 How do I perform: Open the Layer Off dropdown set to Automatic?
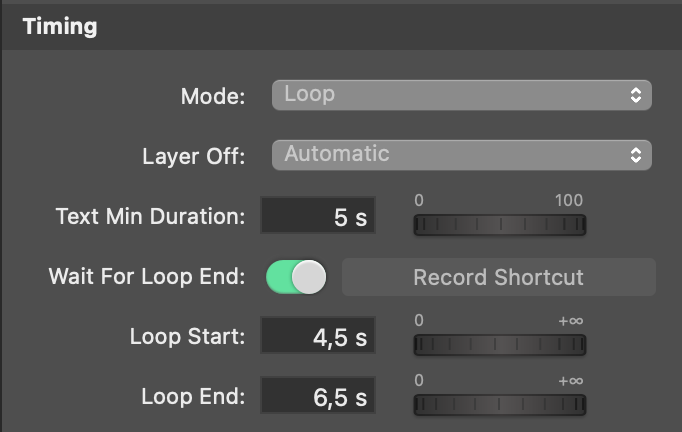pyautogui.click(x=461, y=155)
